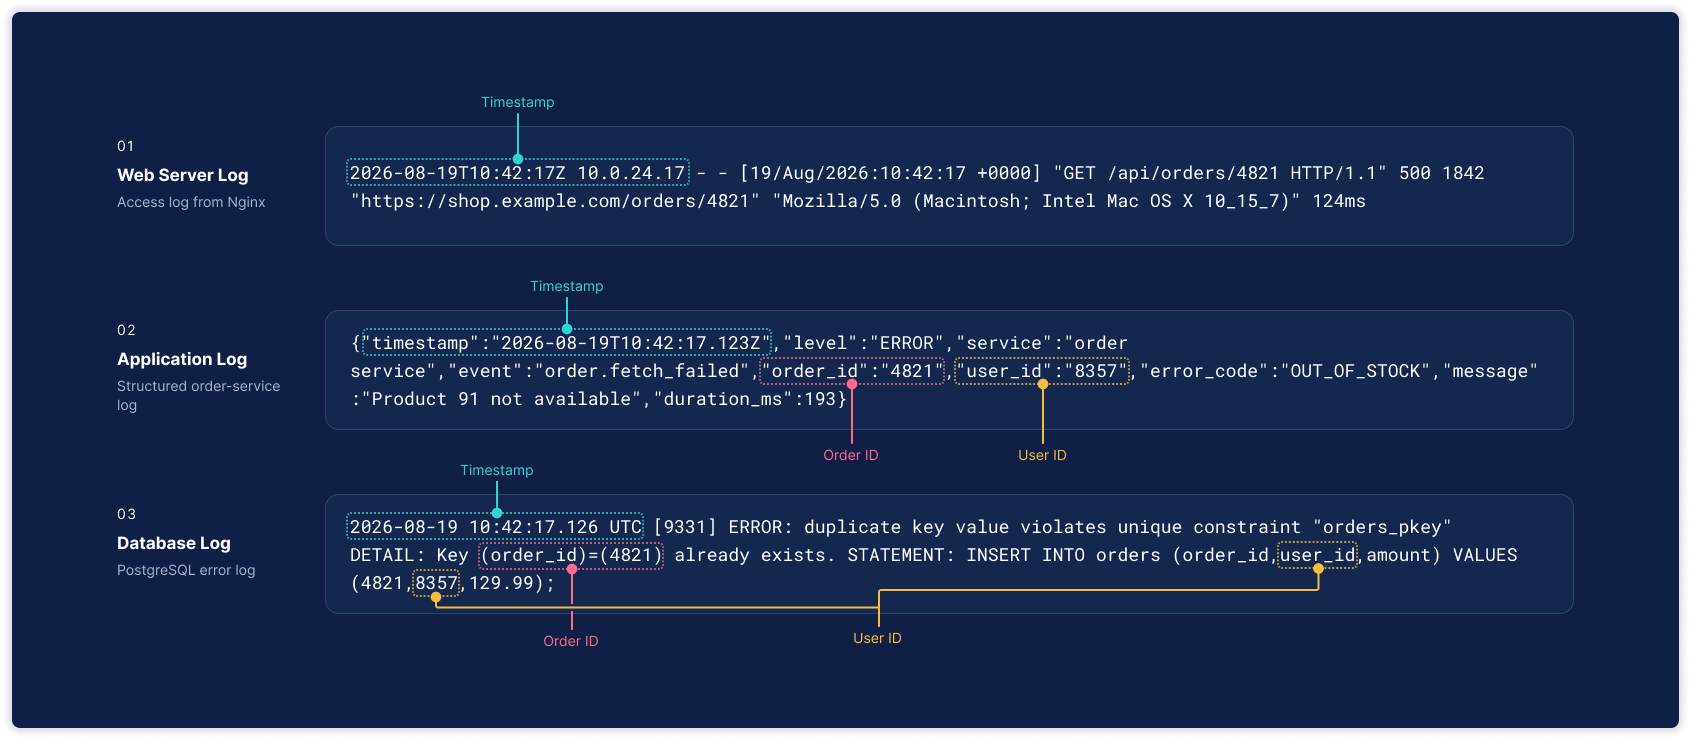Click the '500 1842' status and size
This screenshot has width=1691, height=740.
(1442, 173)
